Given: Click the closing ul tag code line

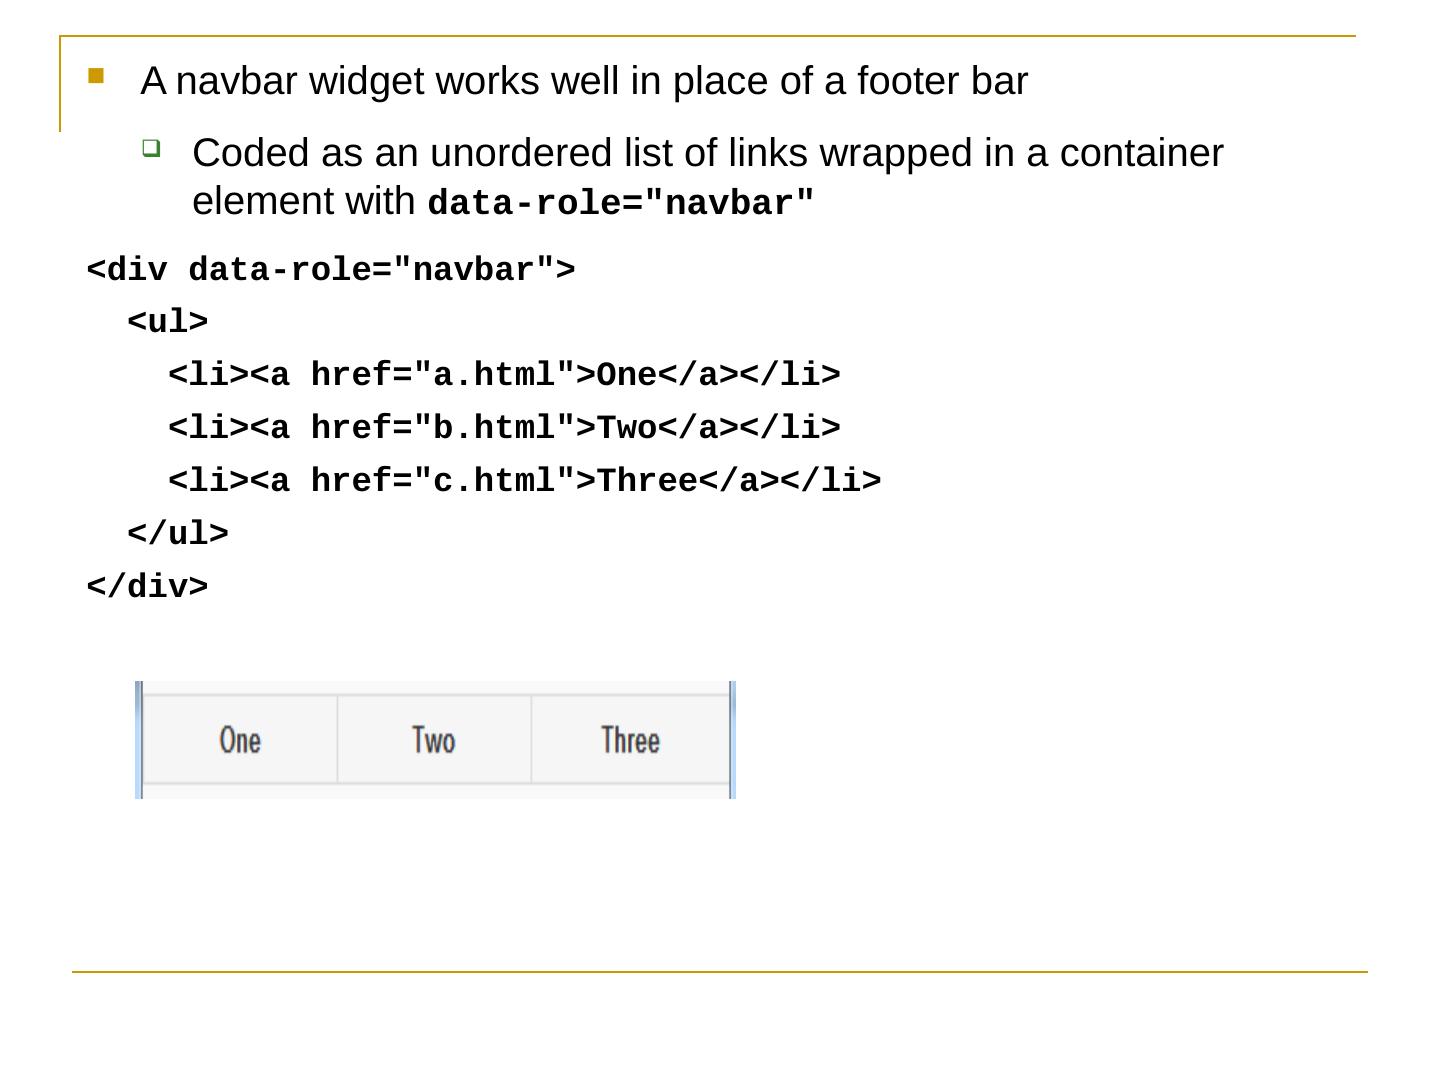Looking at the screenshot, I should tap(178, 534).
